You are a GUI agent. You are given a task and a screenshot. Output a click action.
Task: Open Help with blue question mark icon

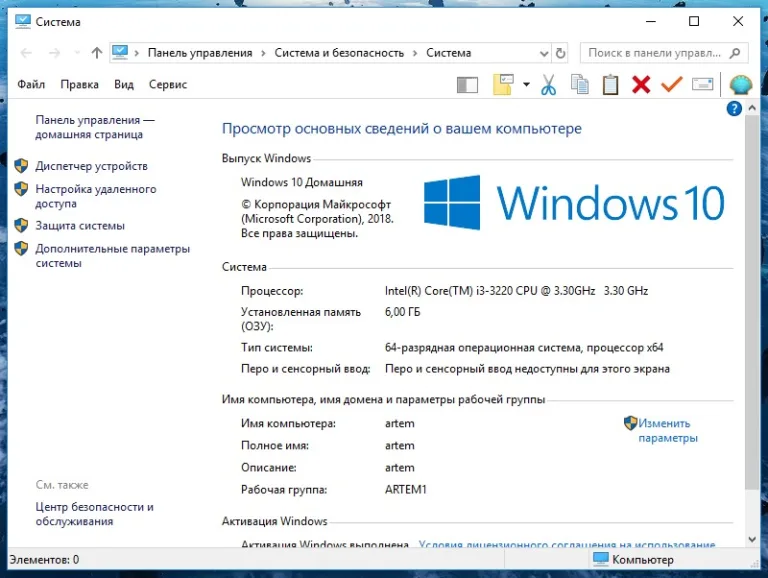[x=734, y=108]
